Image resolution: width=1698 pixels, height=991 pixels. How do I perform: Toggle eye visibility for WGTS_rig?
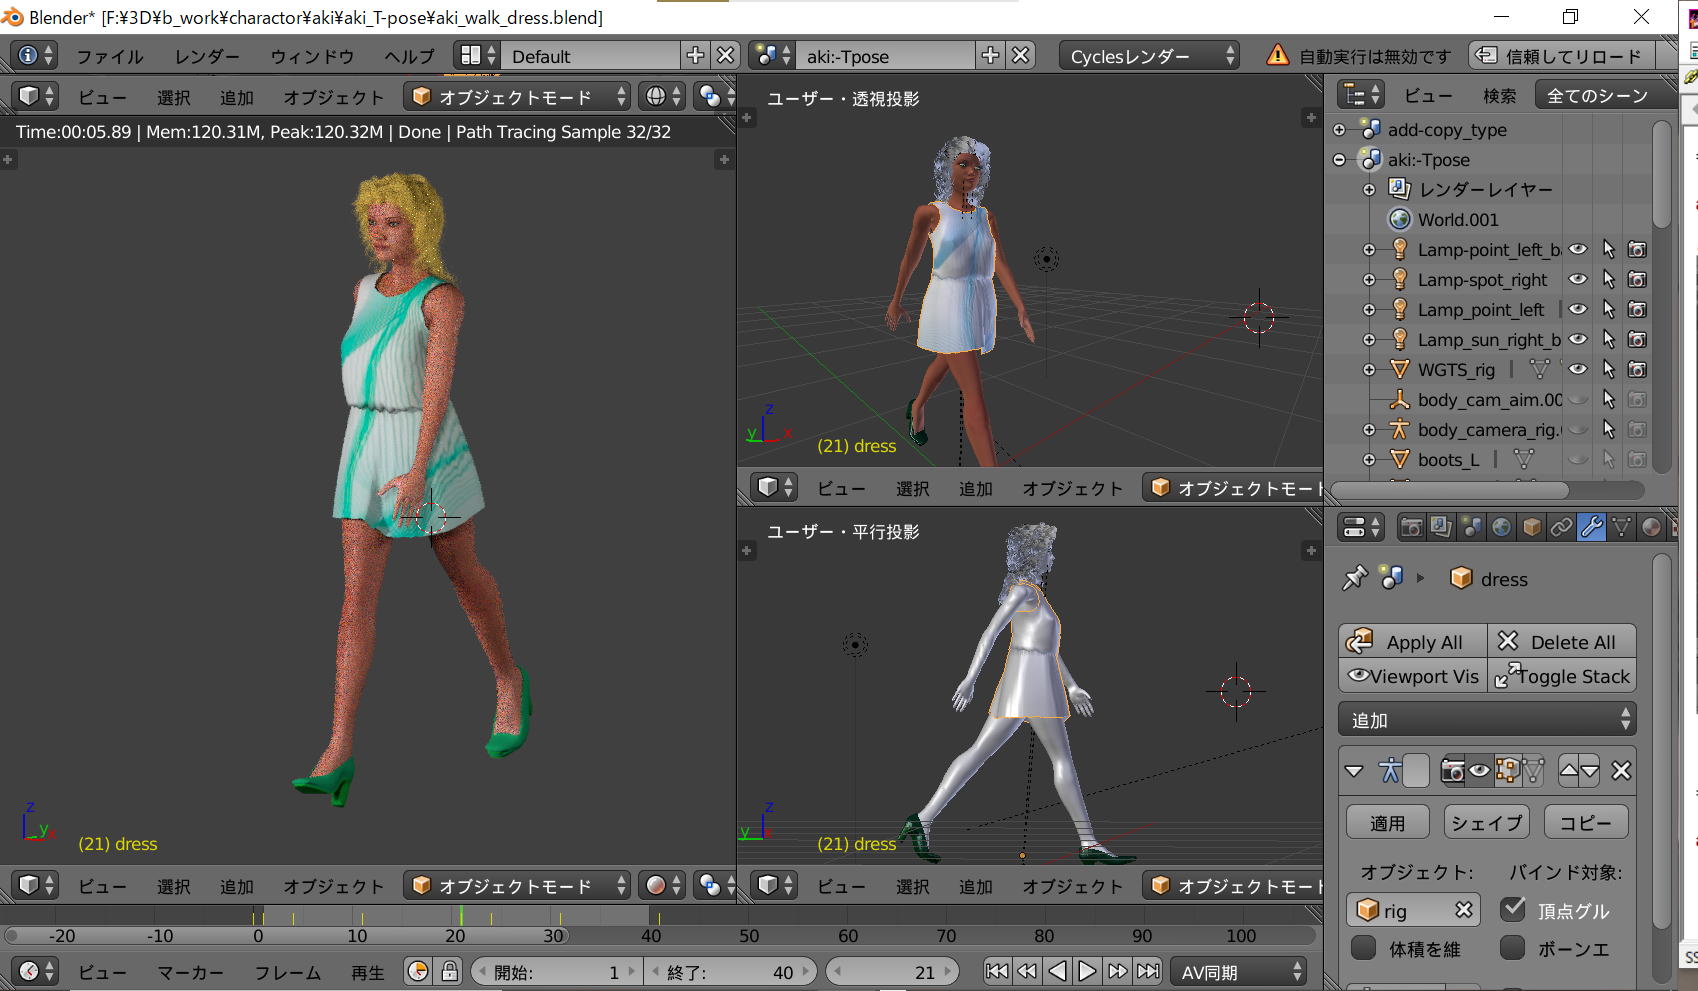point(1578,370)
